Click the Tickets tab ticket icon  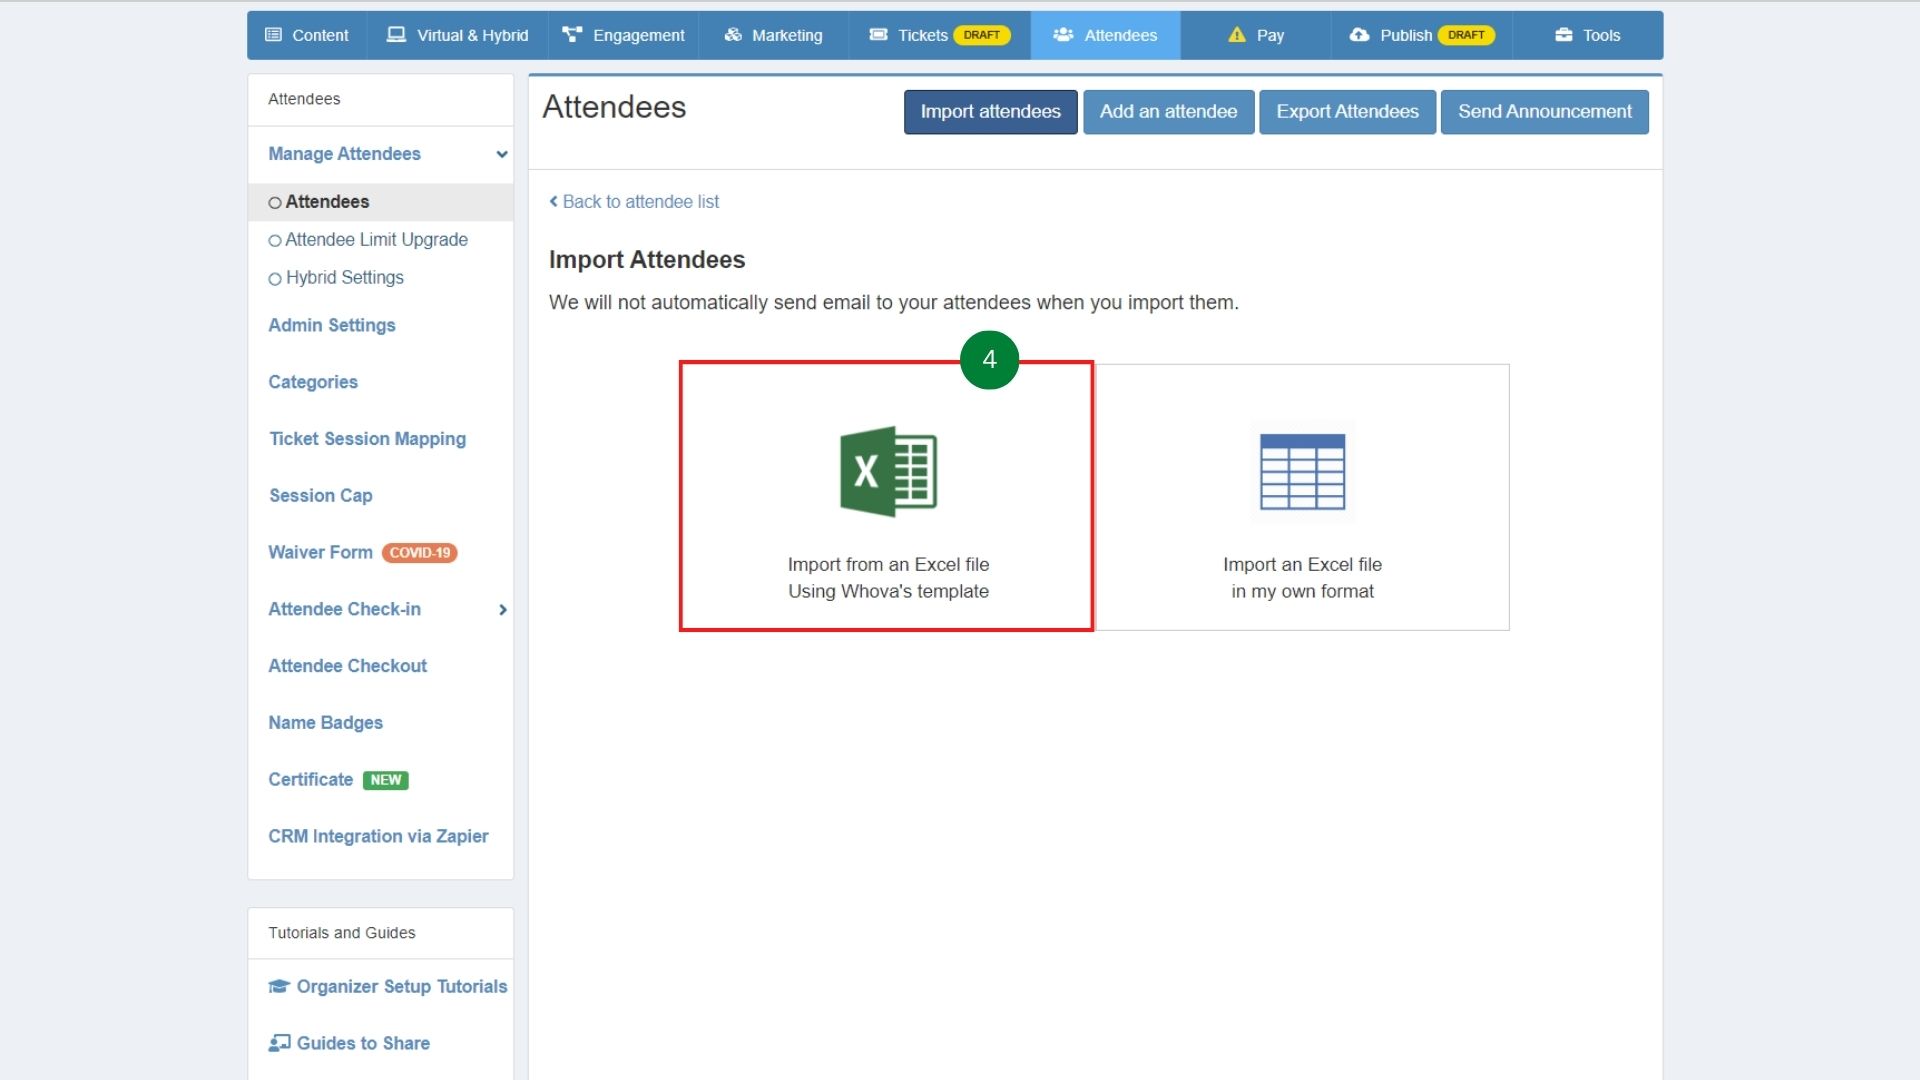click(x=879, y=35)
